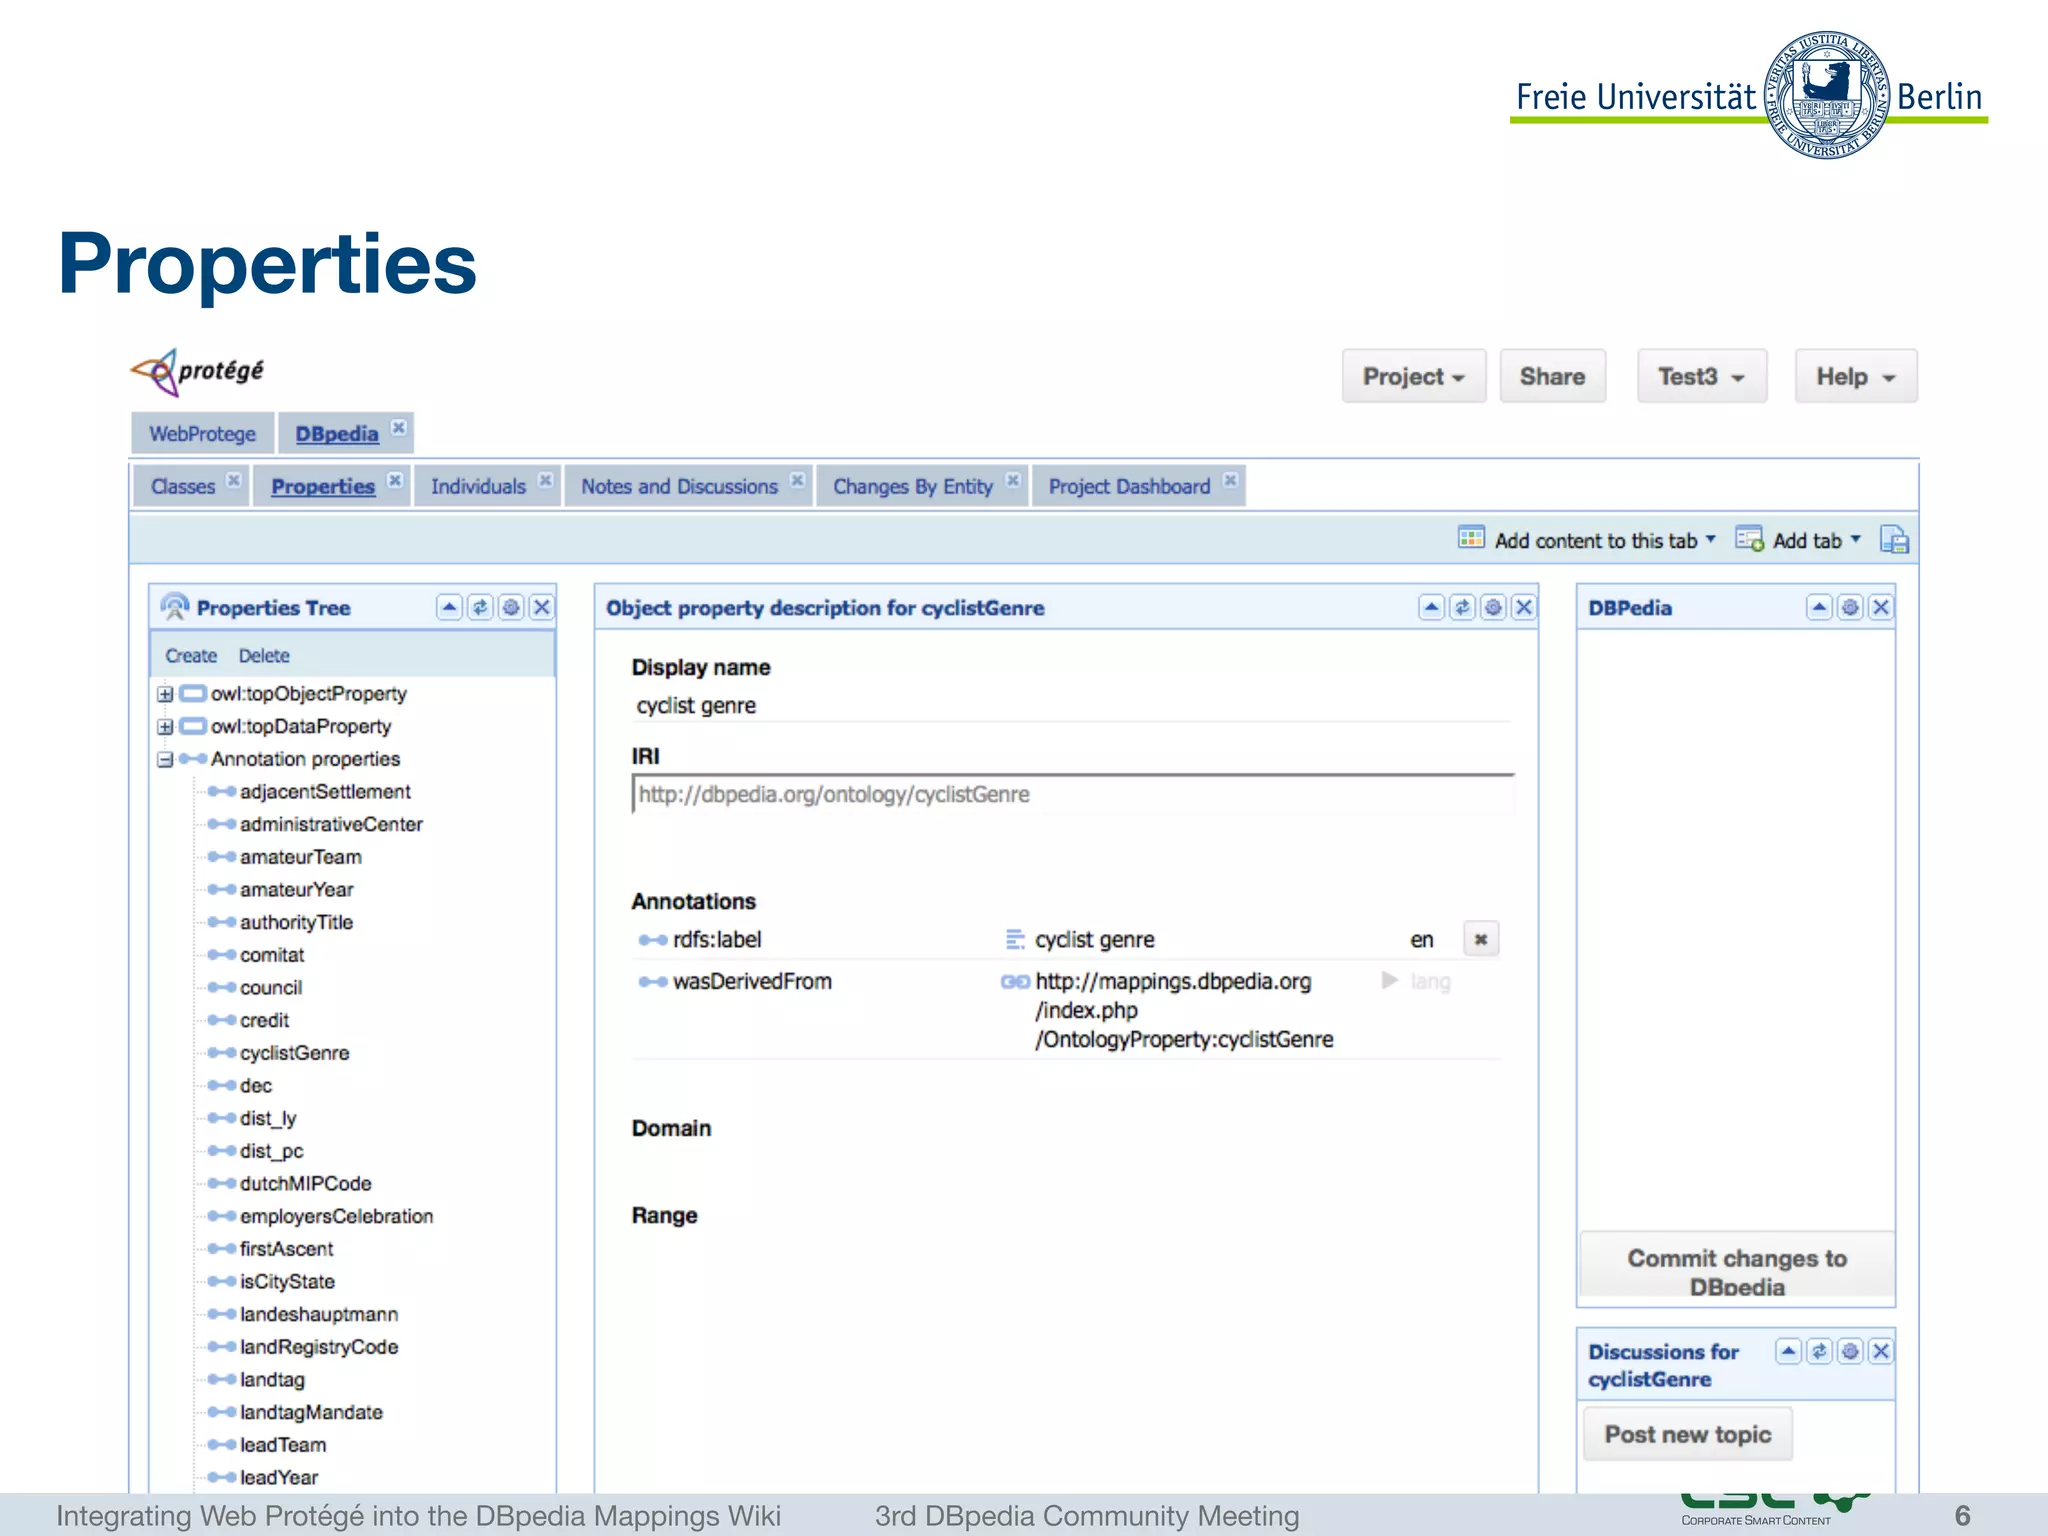The width and height of the screenshot is (2048, 1536).
Task: Select landRegistryCode property
Action: coord(318,1347)
